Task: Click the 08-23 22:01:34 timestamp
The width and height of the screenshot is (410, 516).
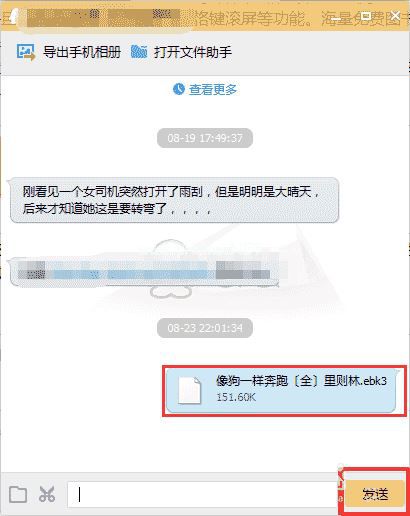Action: pyautogui.click(x=205, y=328)
